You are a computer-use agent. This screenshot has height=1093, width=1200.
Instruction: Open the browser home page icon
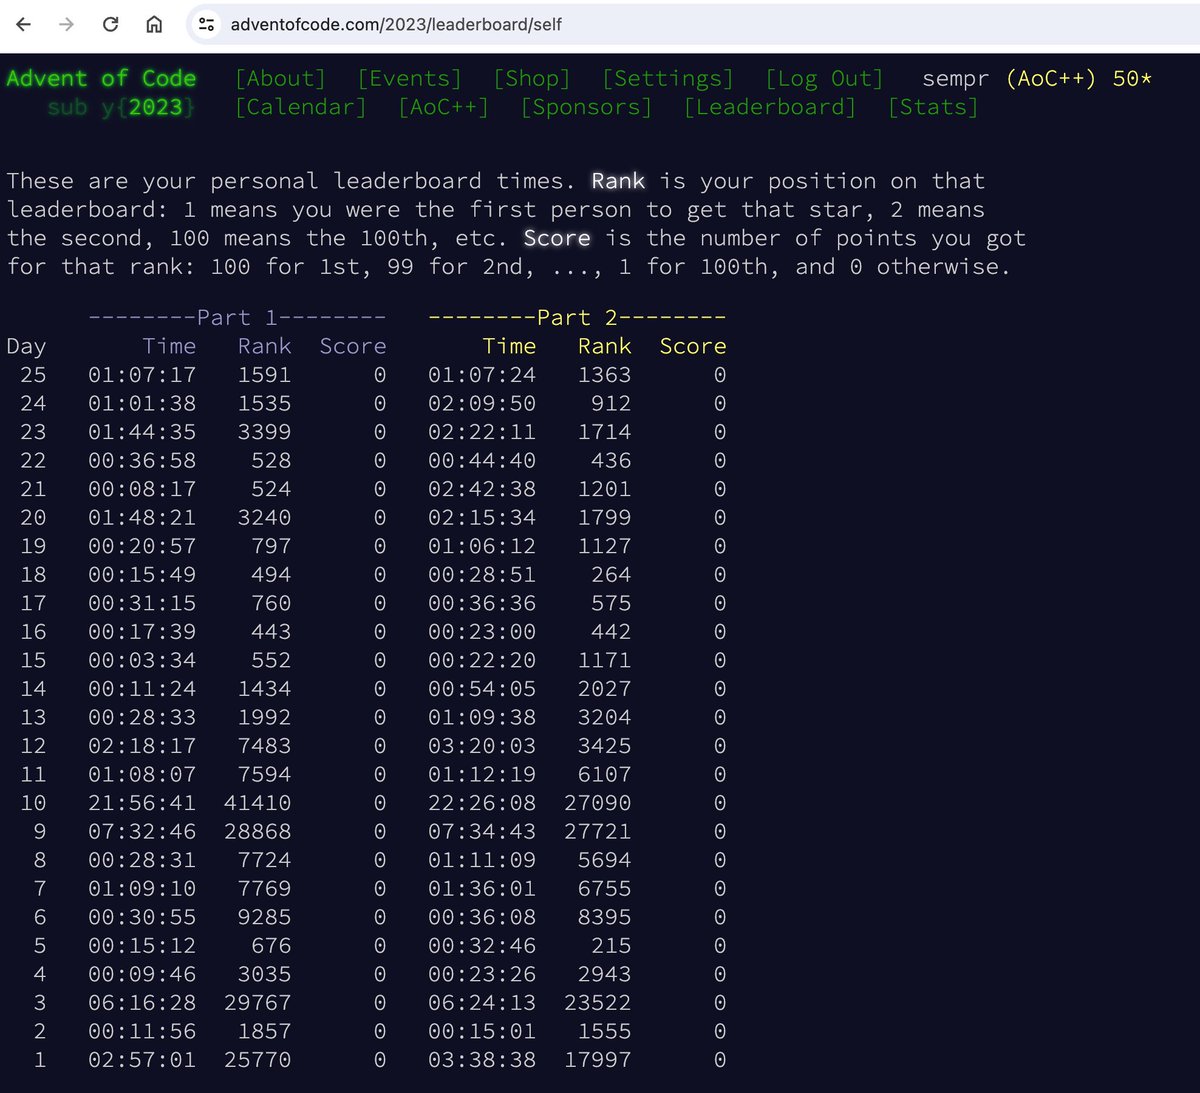click(154, 24)
